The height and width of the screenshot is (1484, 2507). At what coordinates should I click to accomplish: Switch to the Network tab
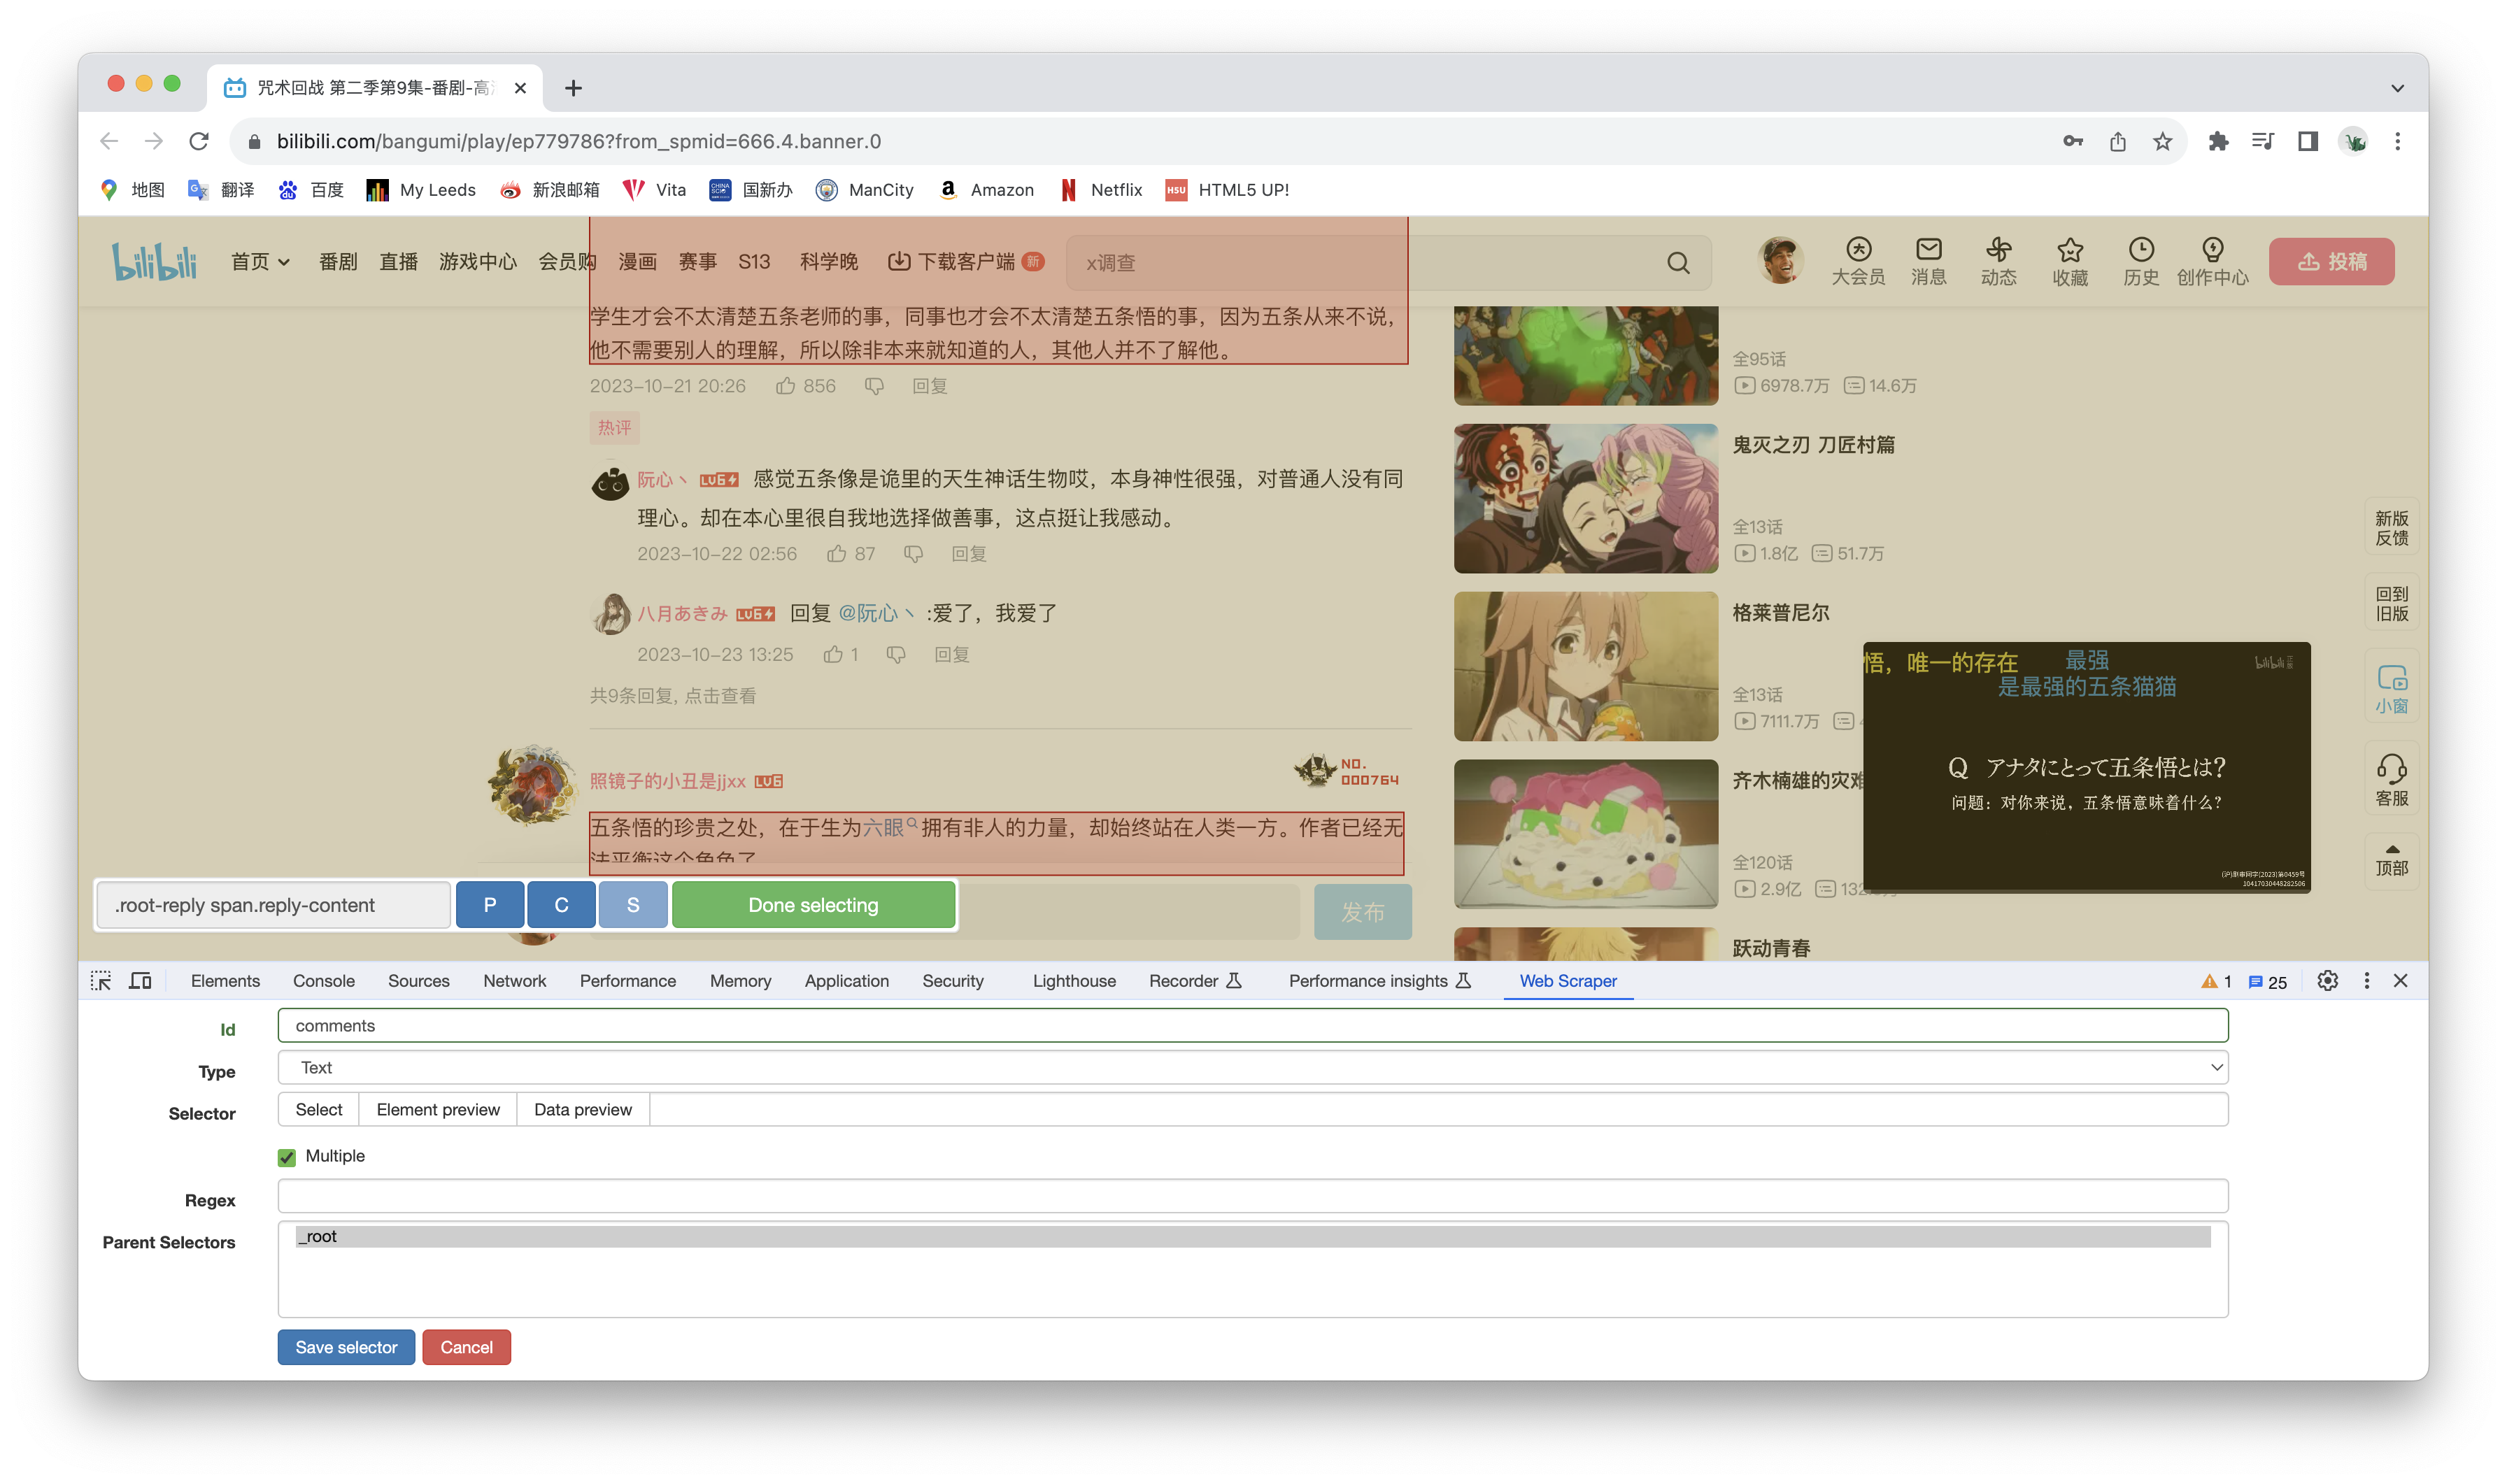[x=514, y=981]
